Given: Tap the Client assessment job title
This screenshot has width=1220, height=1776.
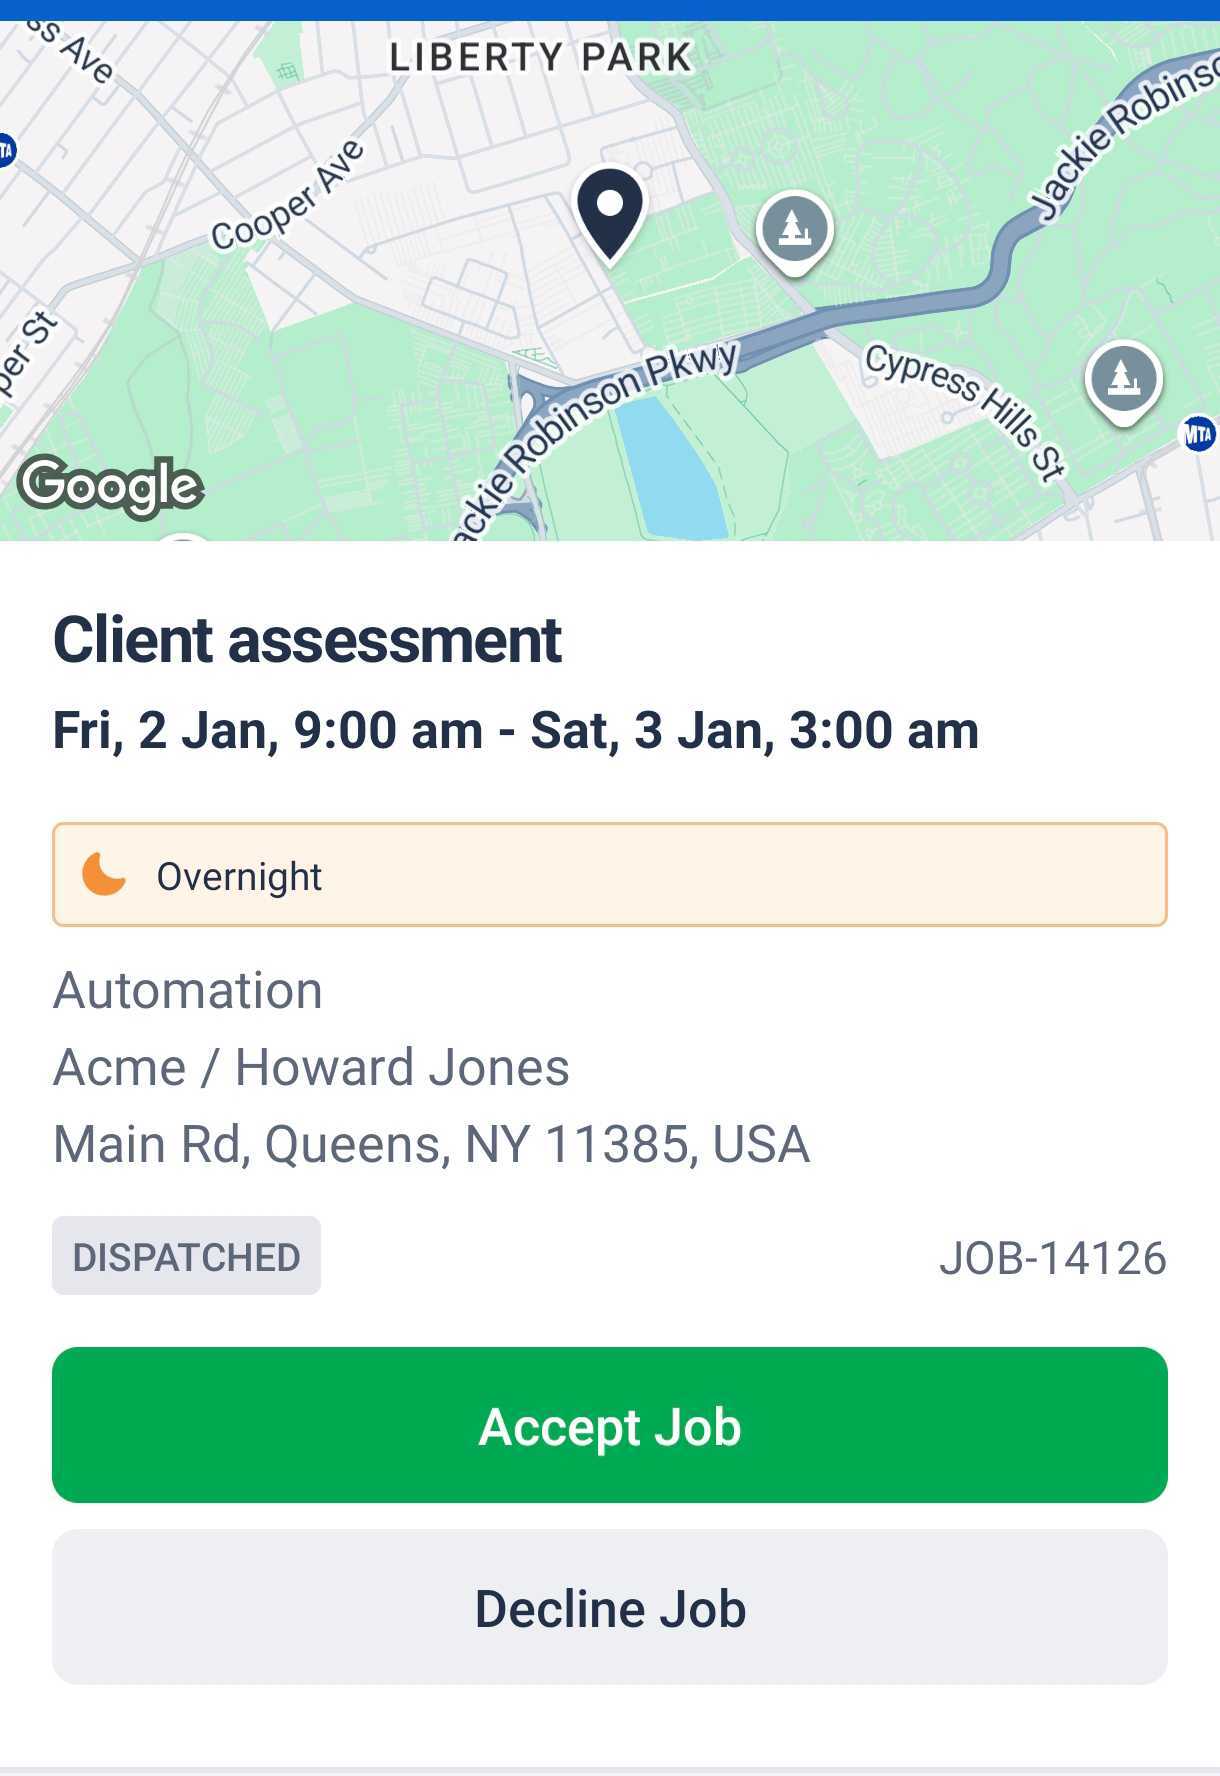Looking at the screenshot, I should pyautogui.click(x=307, y=640).
